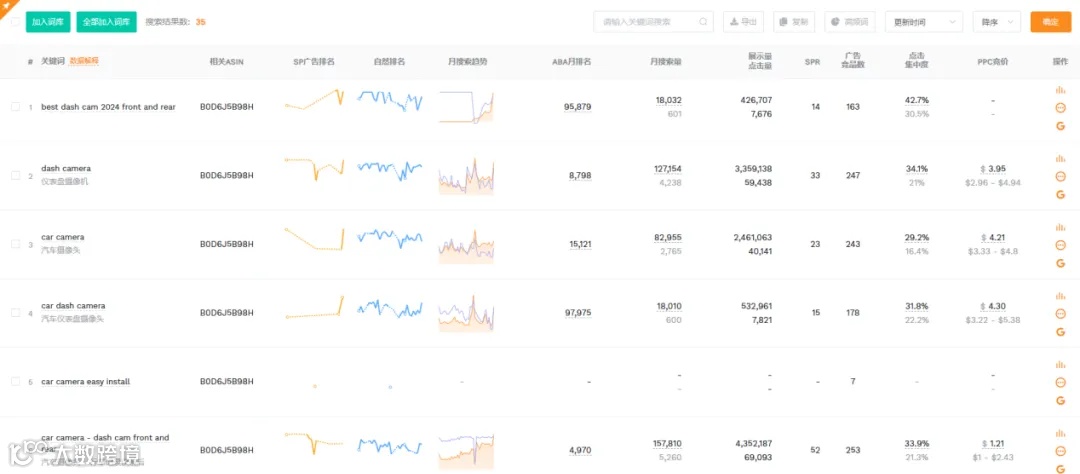Click the ABA月排名 column header
Screen dimensions: 1080x474
(572, 61)
